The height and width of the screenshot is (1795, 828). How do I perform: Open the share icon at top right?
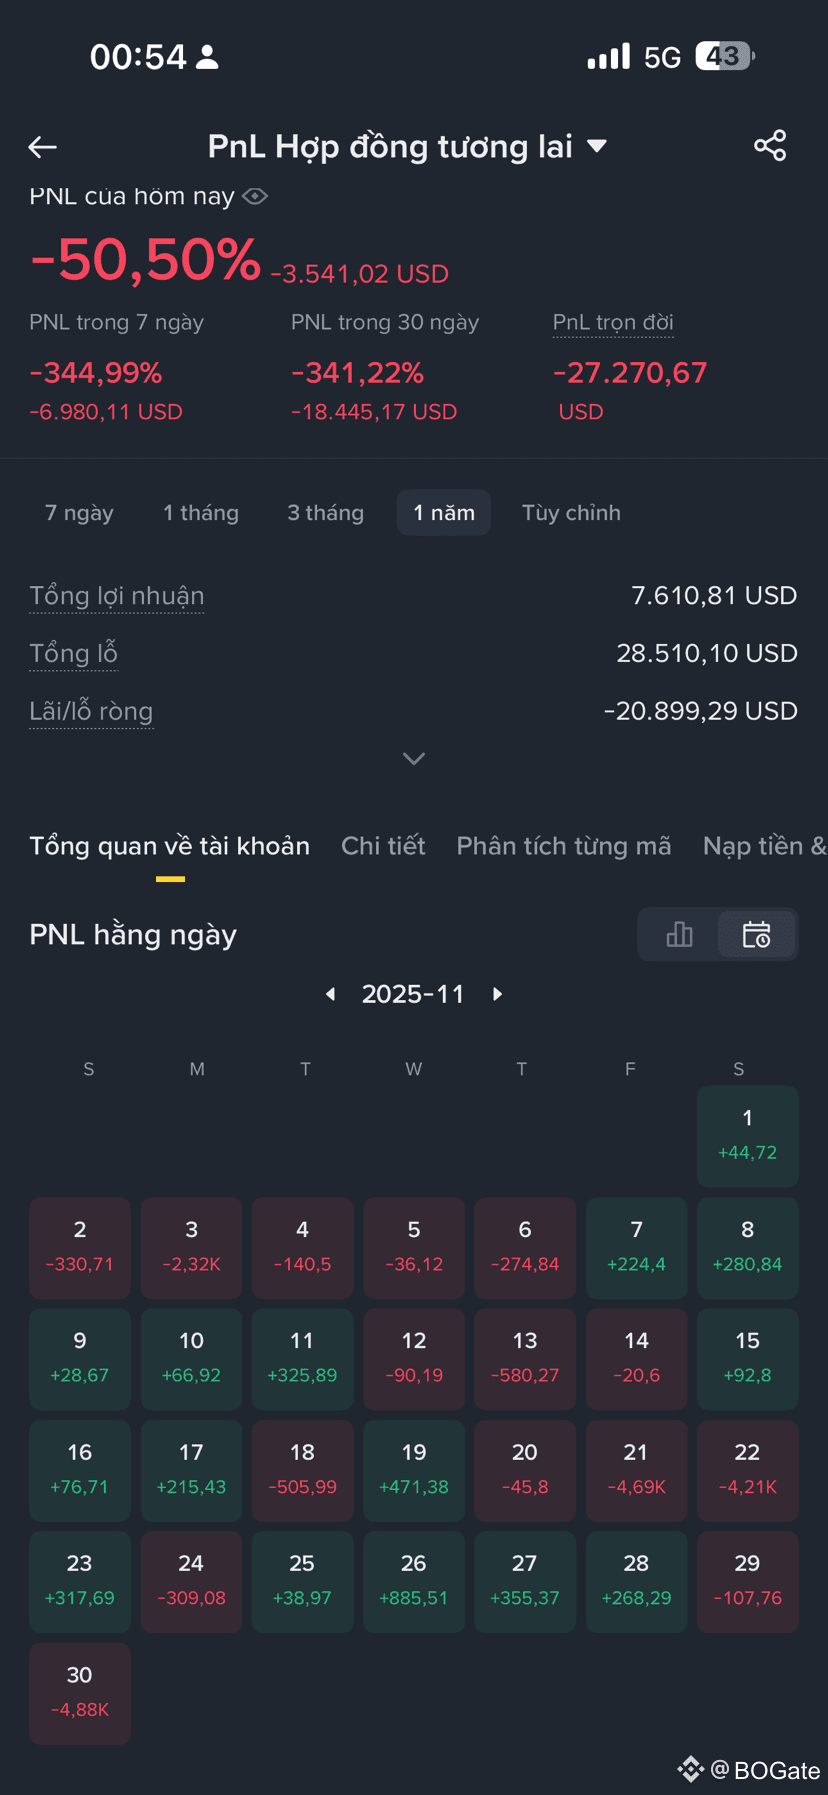pos(770,146)
